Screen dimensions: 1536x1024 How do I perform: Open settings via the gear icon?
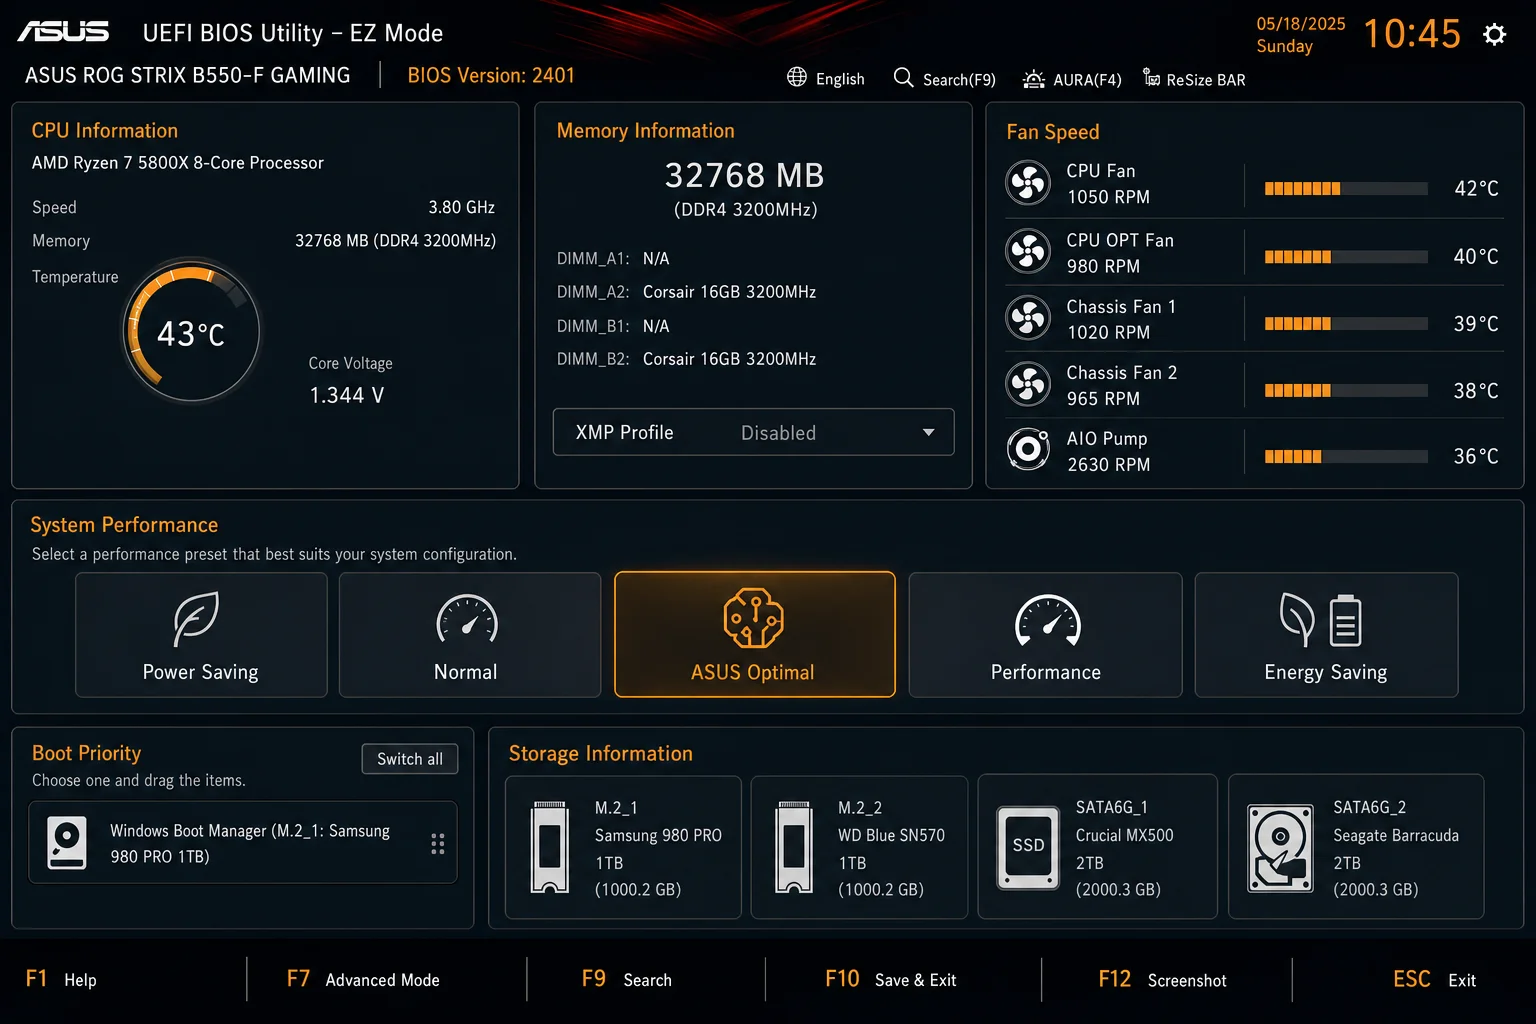tap(1494, 35)
